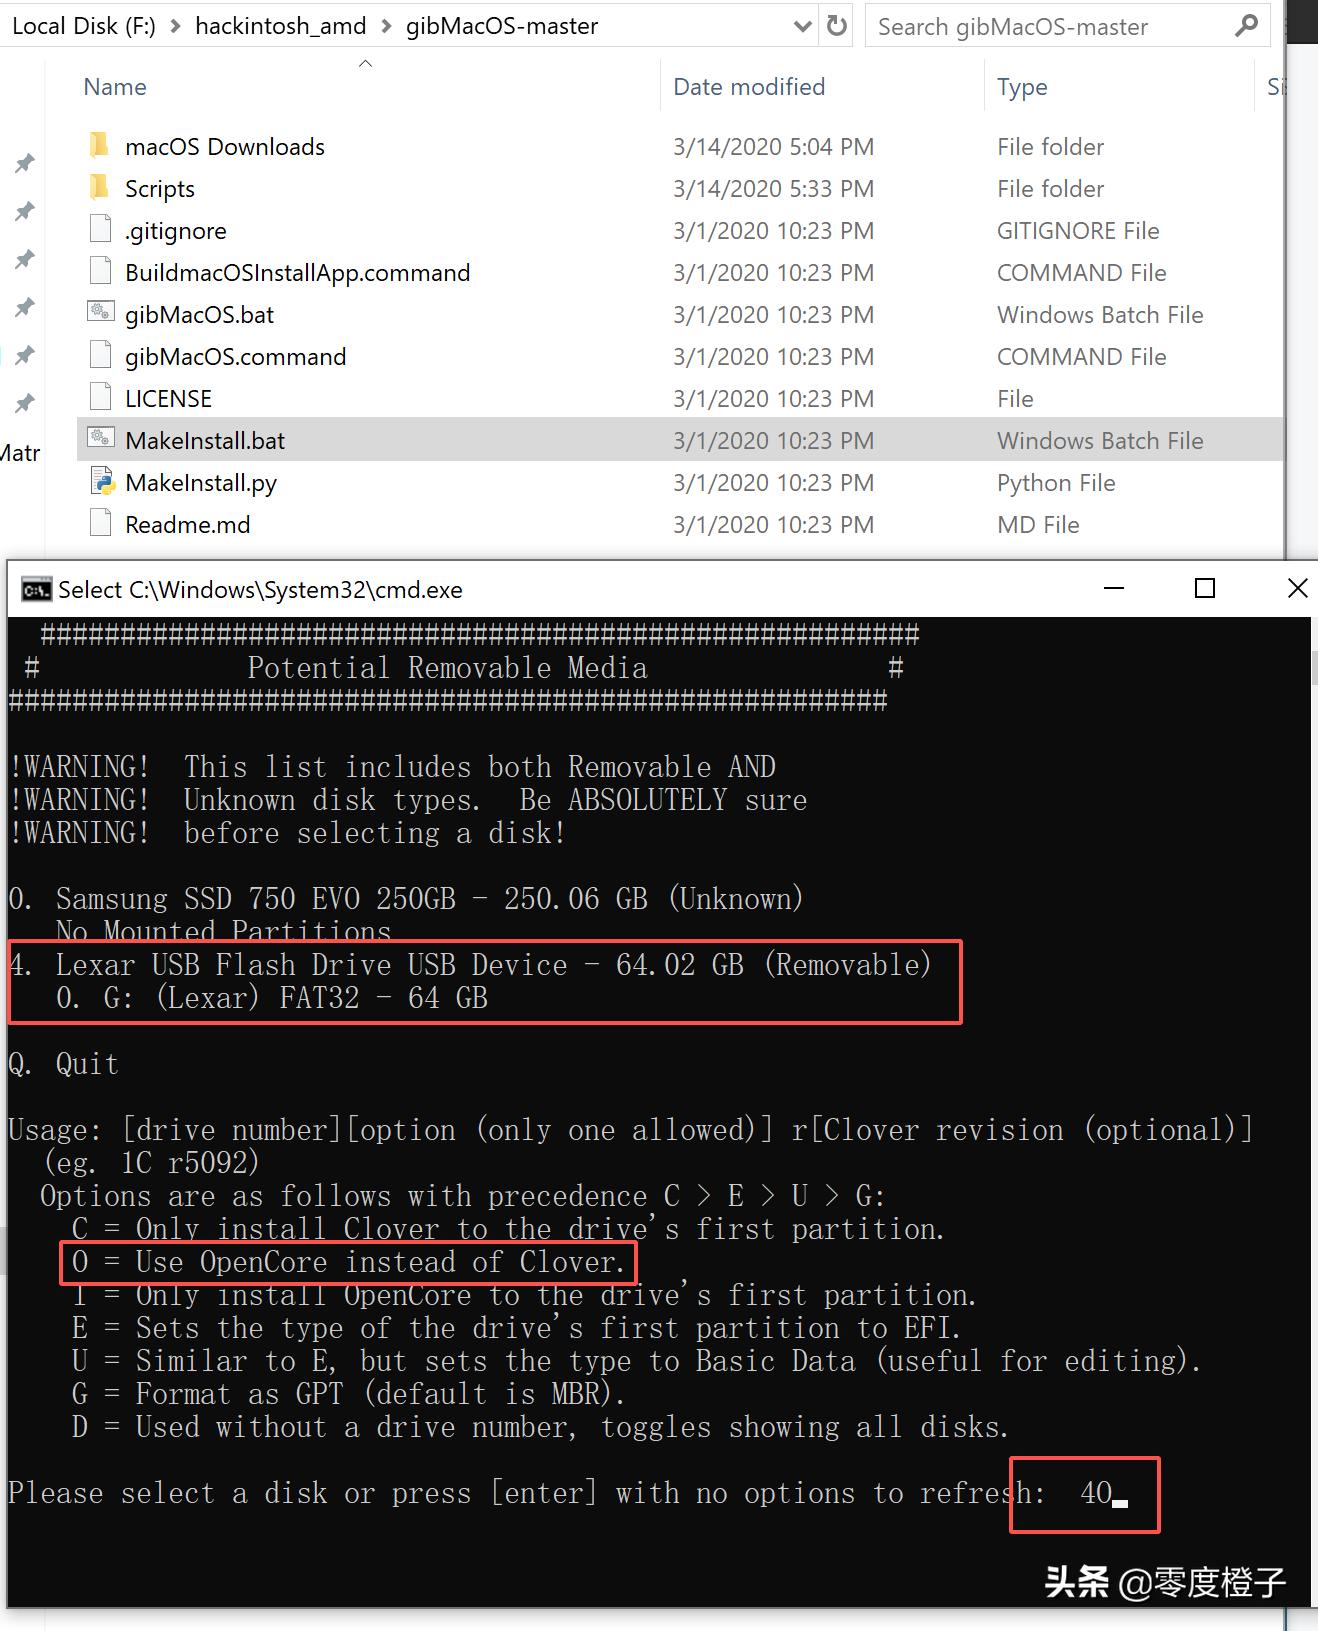Select the BuildmacOSInstallApp.command file icon
Image resolution: width=1318 pixels, height=1631 pixels.
(x=100, y=272)
